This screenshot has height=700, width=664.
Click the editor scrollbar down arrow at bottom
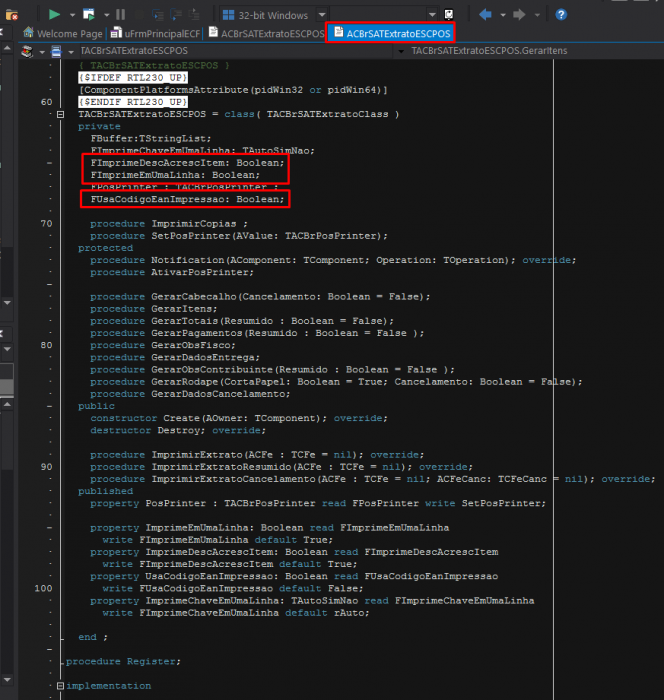[7, 679]
